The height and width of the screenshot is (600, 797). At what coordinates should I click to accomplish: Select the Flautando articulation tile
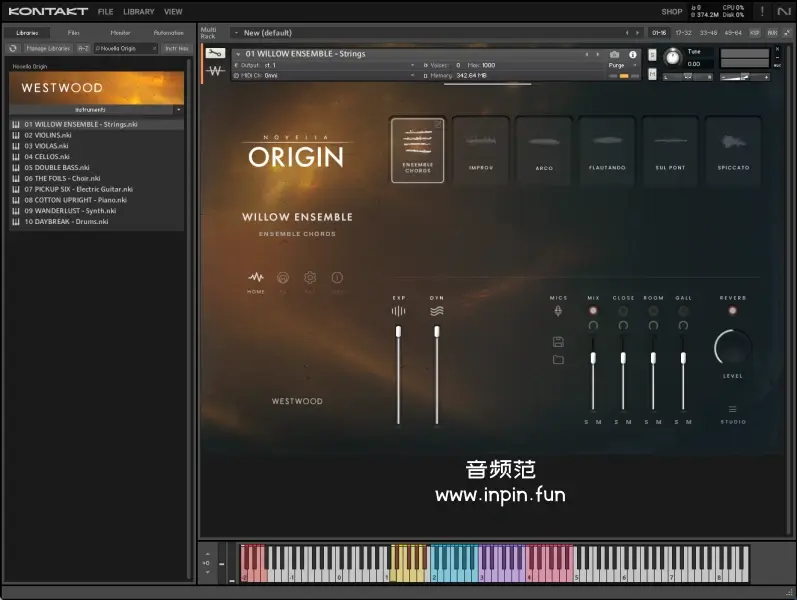click(607, 149)
